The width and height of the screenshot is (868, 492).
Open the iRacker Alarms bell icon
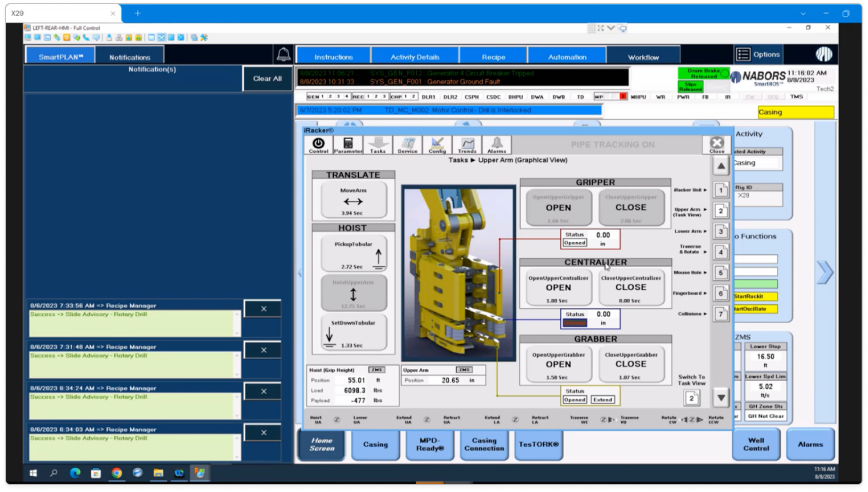click(x=497, y=144)
